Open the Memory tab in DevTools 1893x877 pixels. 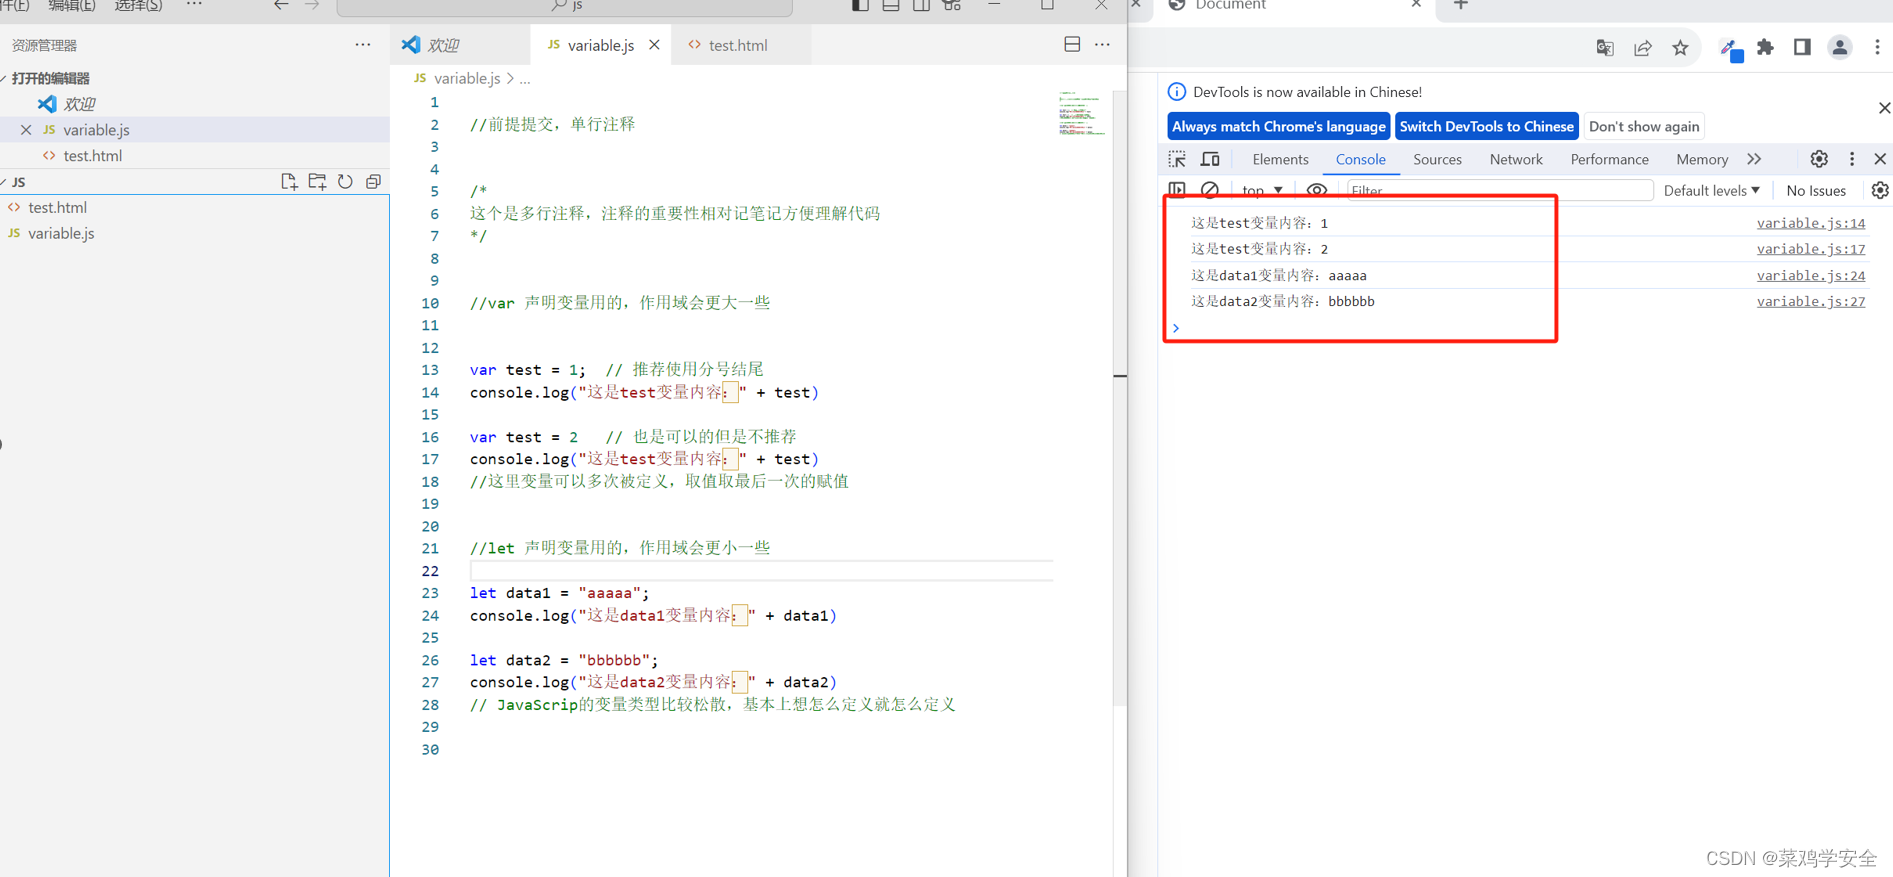click(x=1702, y=159)
